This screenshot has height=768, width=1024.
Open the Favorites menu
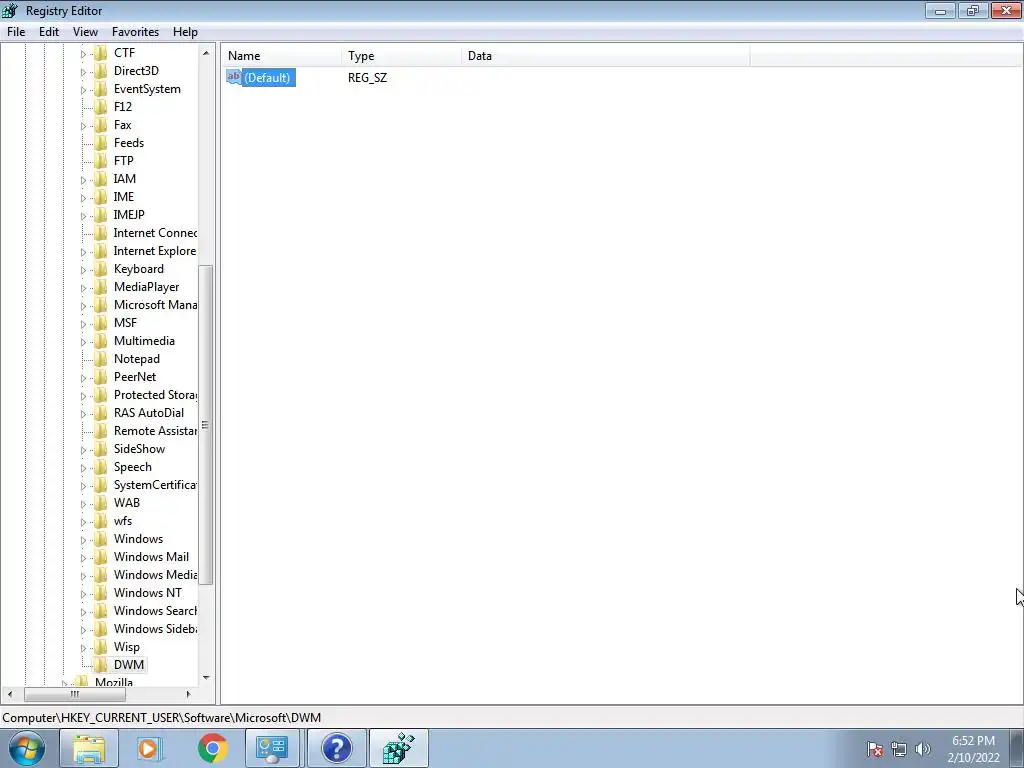pyautogui.click(x=135, y=32)
